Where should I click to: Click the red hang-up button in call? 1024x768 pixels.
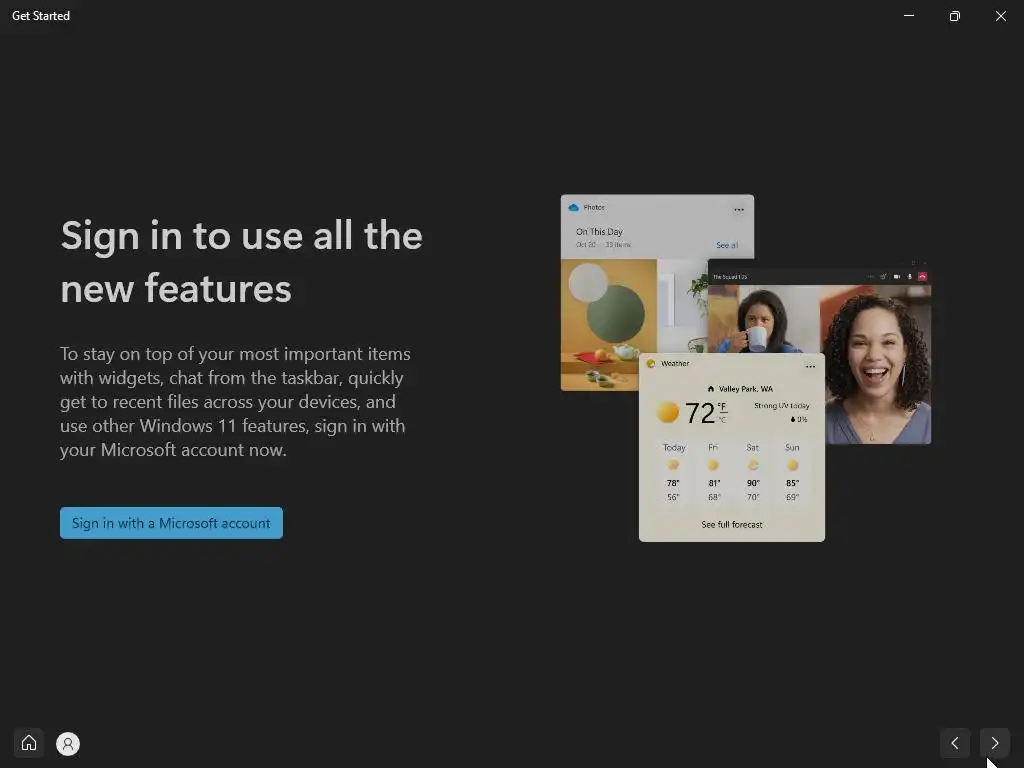click(922, 276)
